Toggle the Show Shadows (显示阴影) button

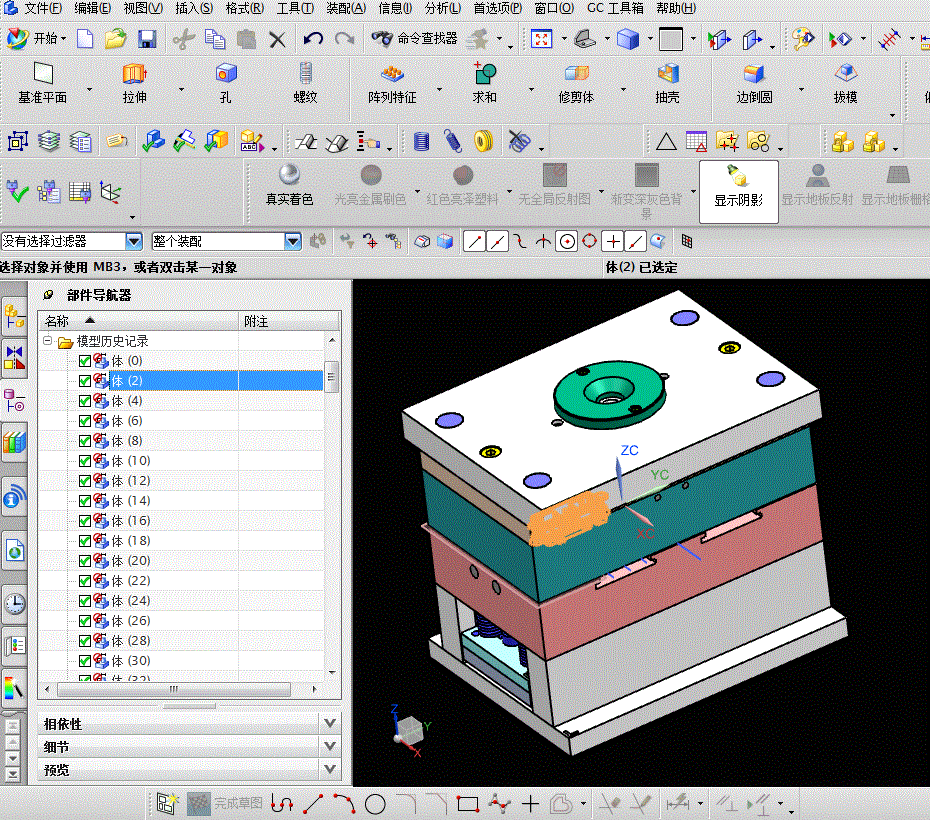738,192
